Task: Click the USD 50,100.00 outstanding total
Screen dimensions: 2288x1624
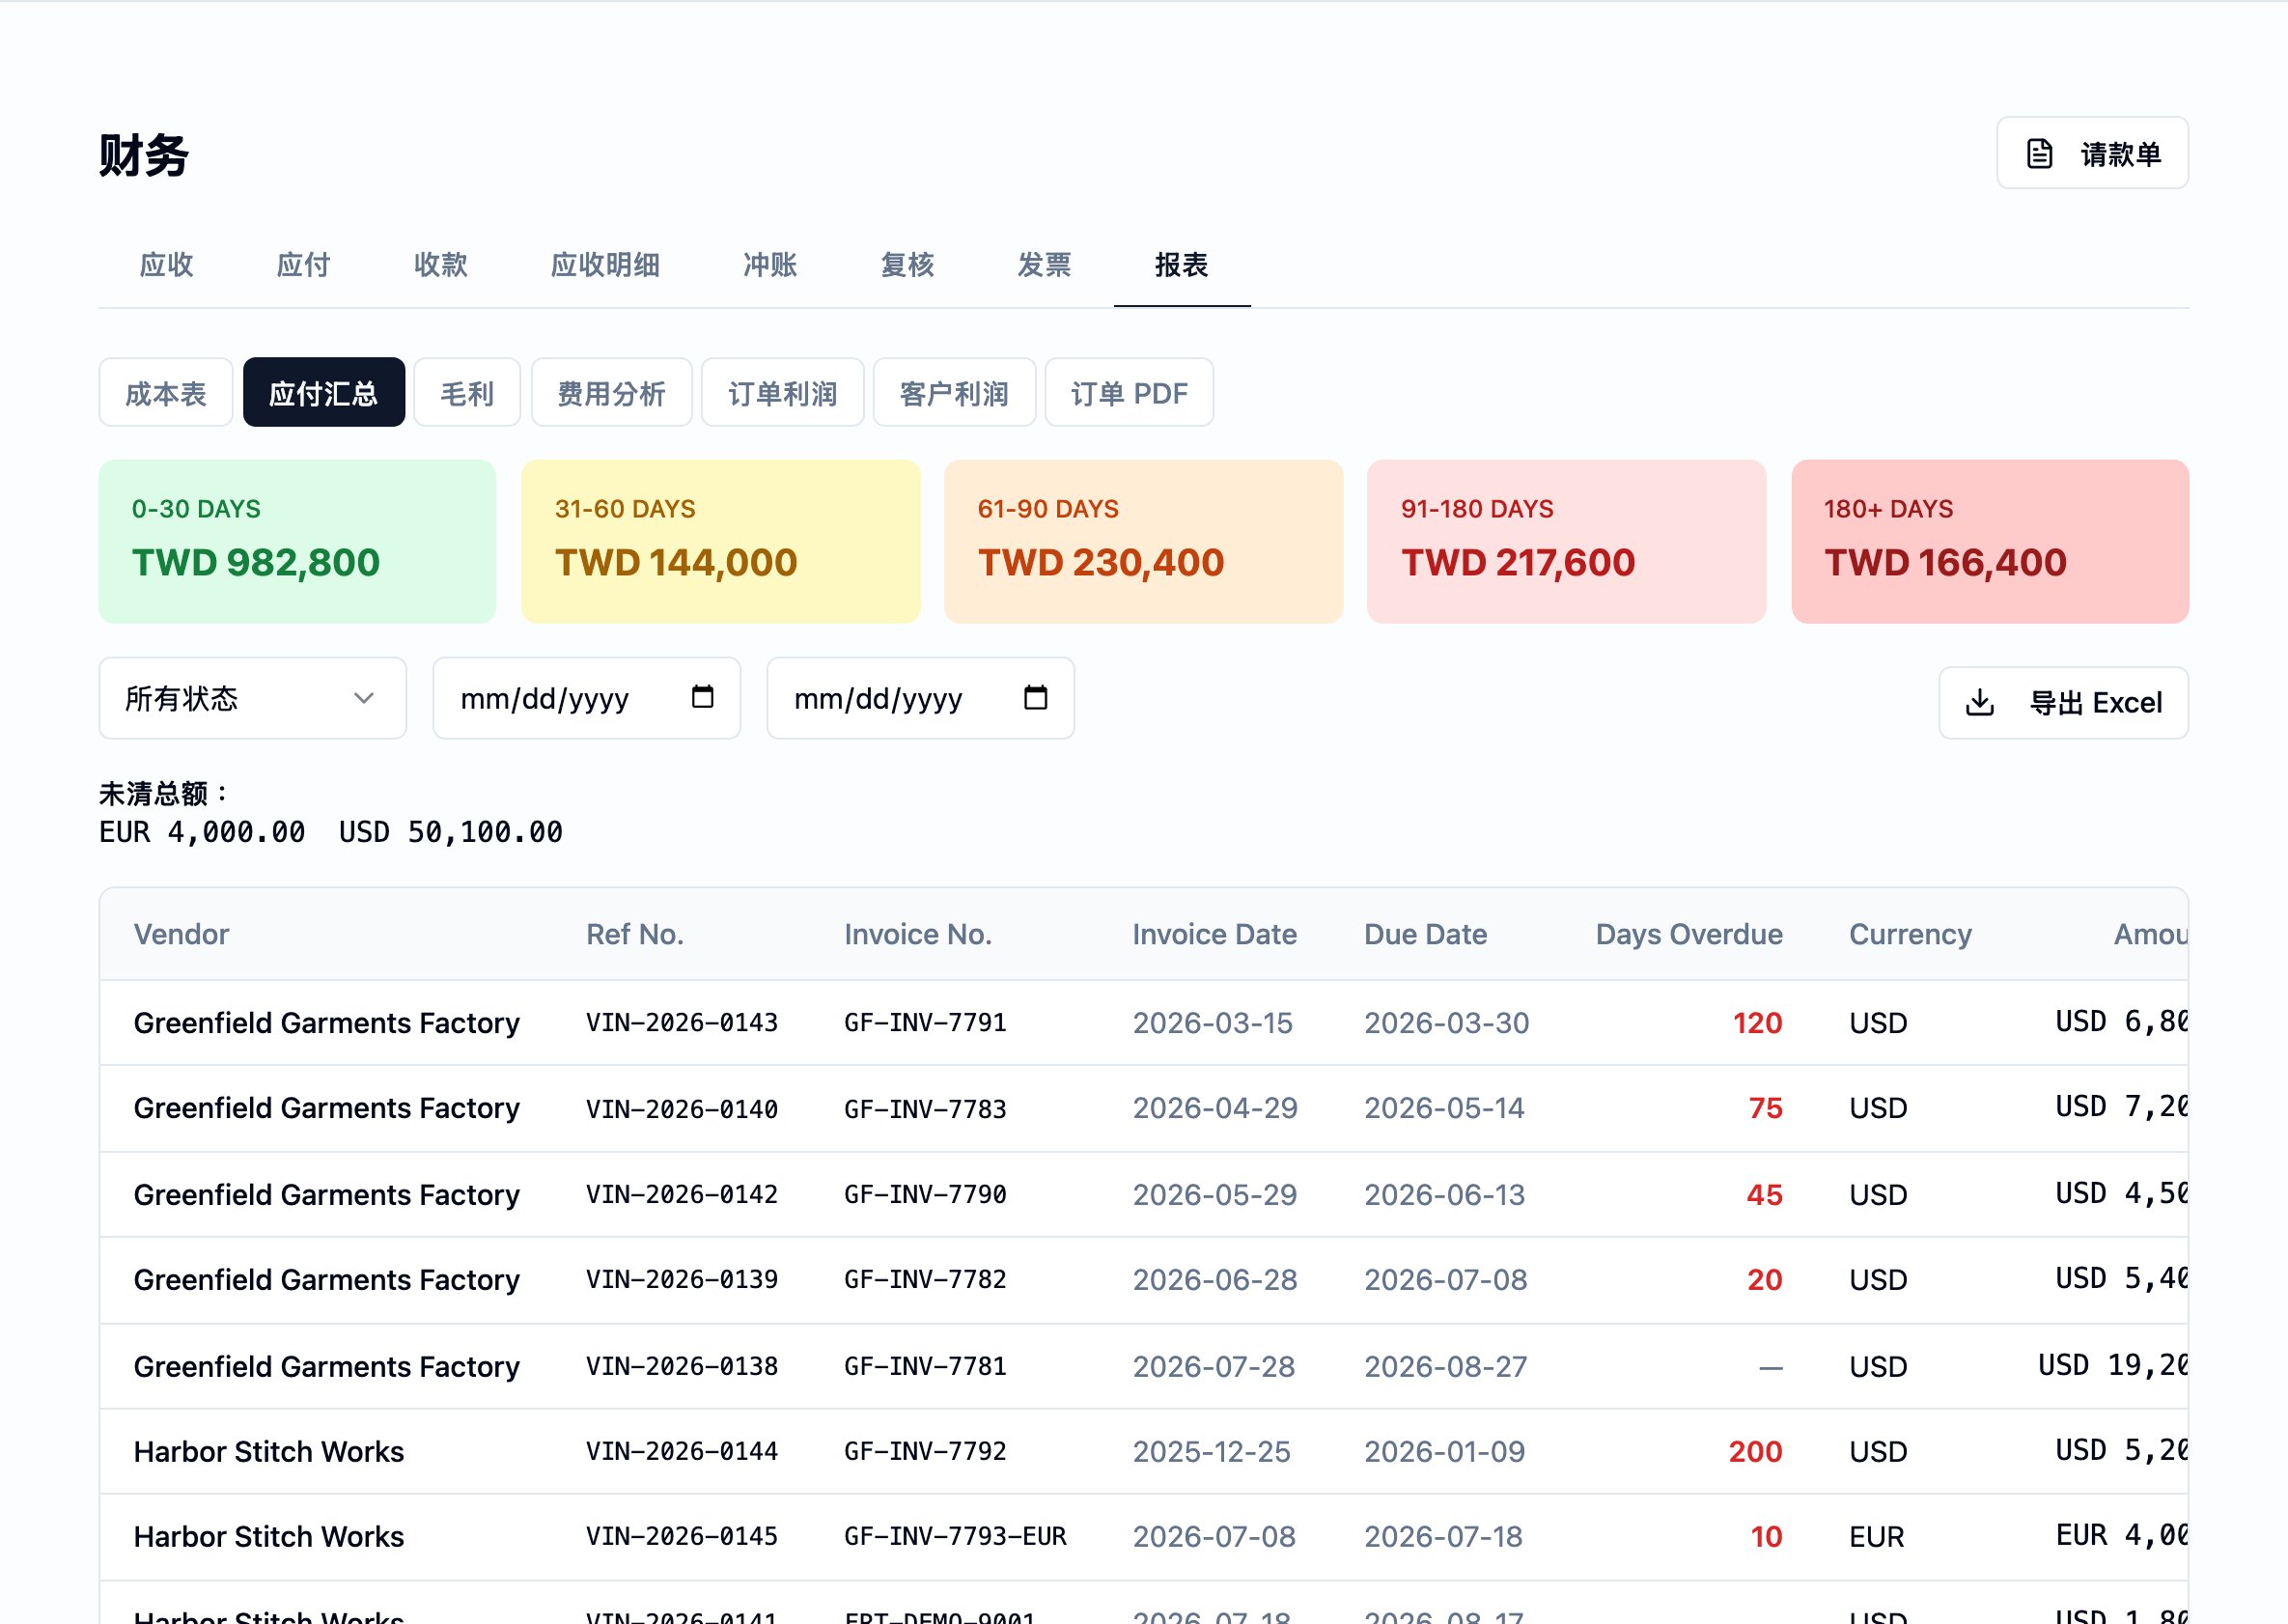Action: (450, 832)
